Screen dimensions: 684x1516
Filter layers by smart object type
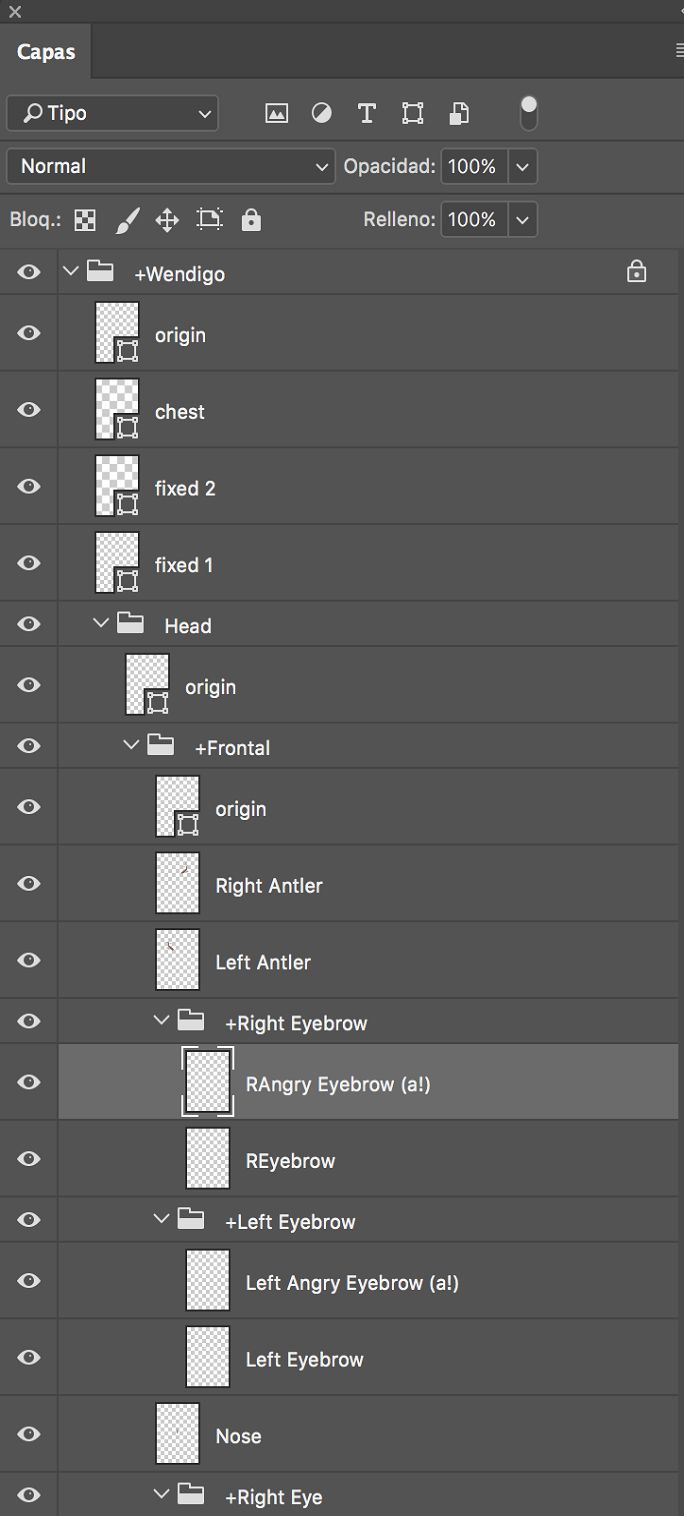pyautogui.click(x=458, y=113)
